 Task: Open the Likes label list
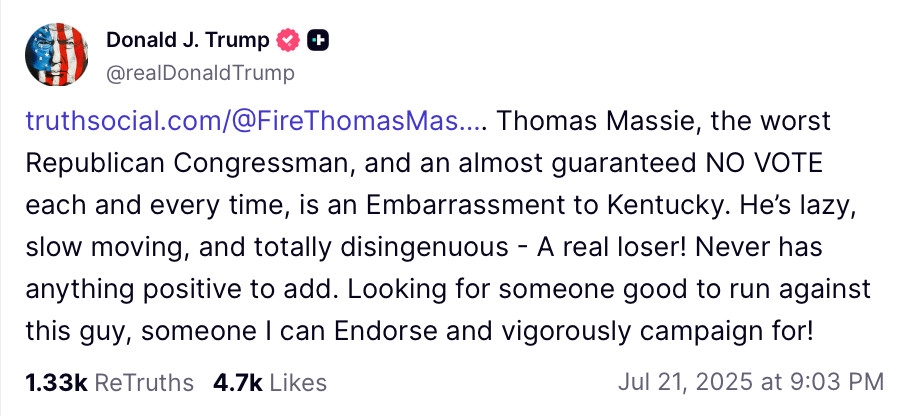298,382
